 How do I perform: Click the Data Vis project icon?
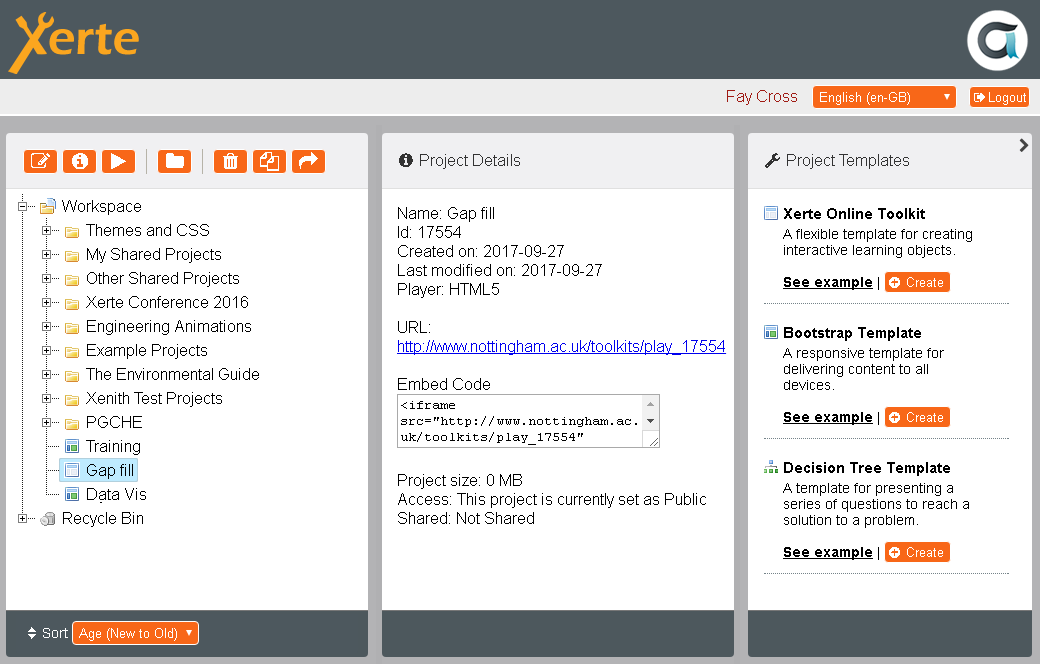pos(72,494)
